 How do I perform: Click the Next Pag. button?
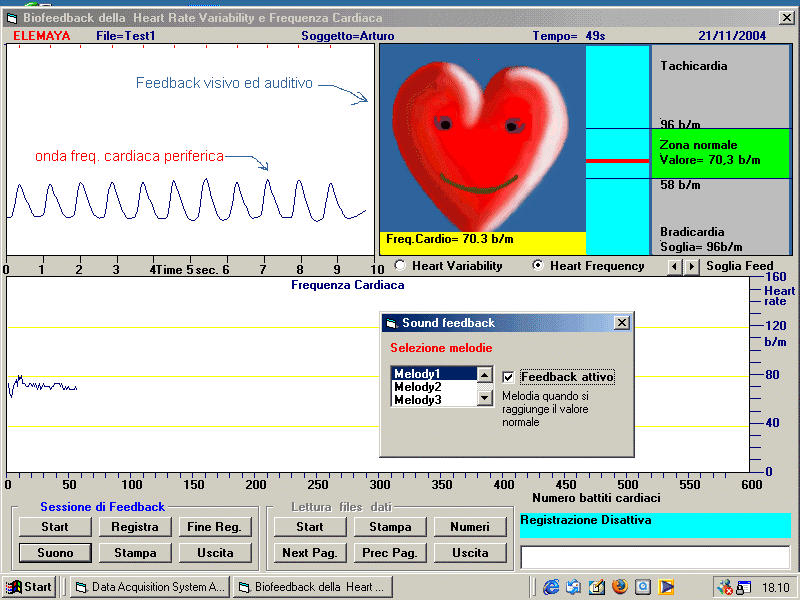(x=309, y=552)
